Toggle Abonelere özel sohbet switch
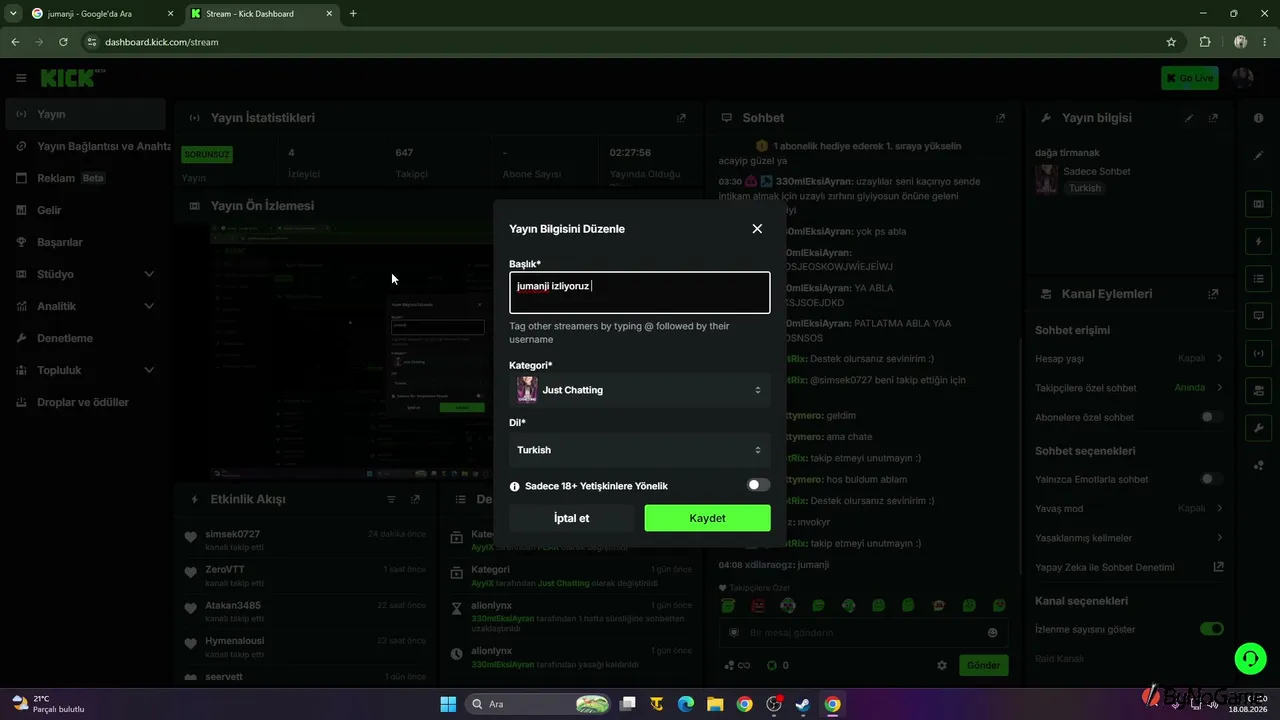The height and width of the screenshot is (720, 1280). point(1211,417)
